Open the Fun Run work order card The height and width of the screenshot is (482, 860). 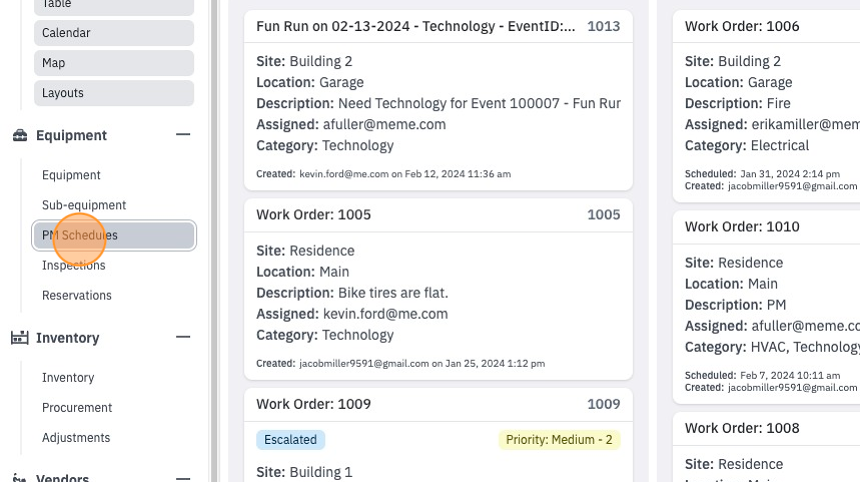438,100
